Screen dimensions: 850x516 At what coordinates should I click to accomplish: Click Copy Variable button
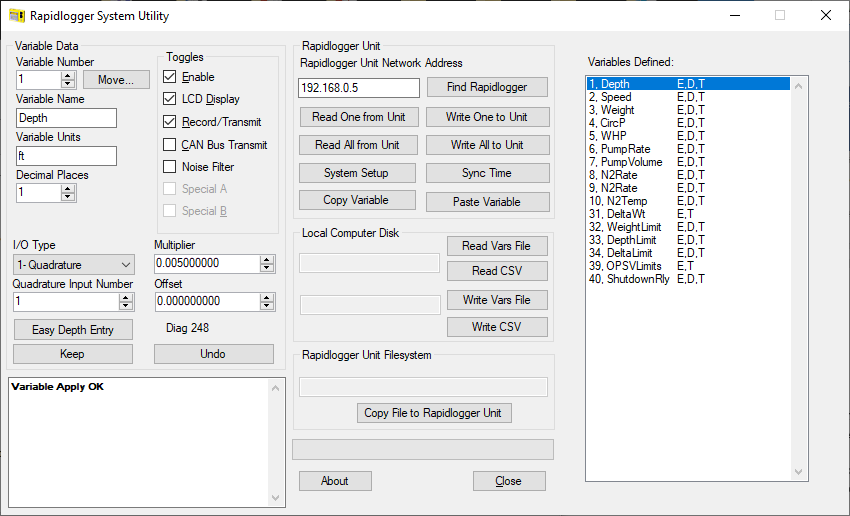[357, 200]
